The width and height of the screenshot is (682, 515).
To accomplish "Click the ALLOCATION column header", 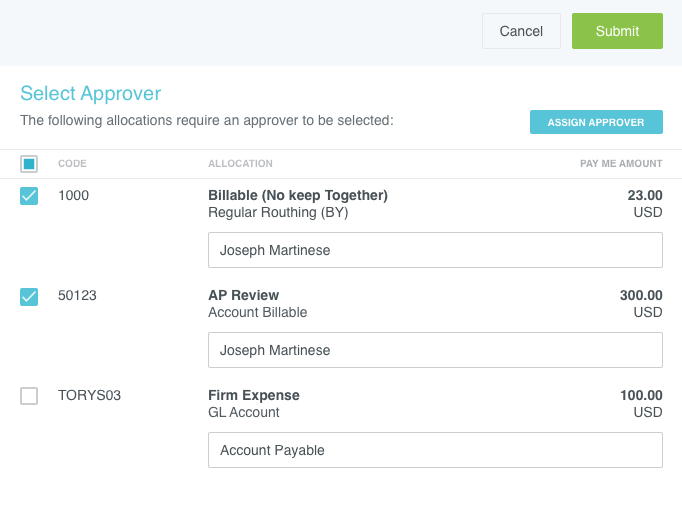I will point(240,164).
